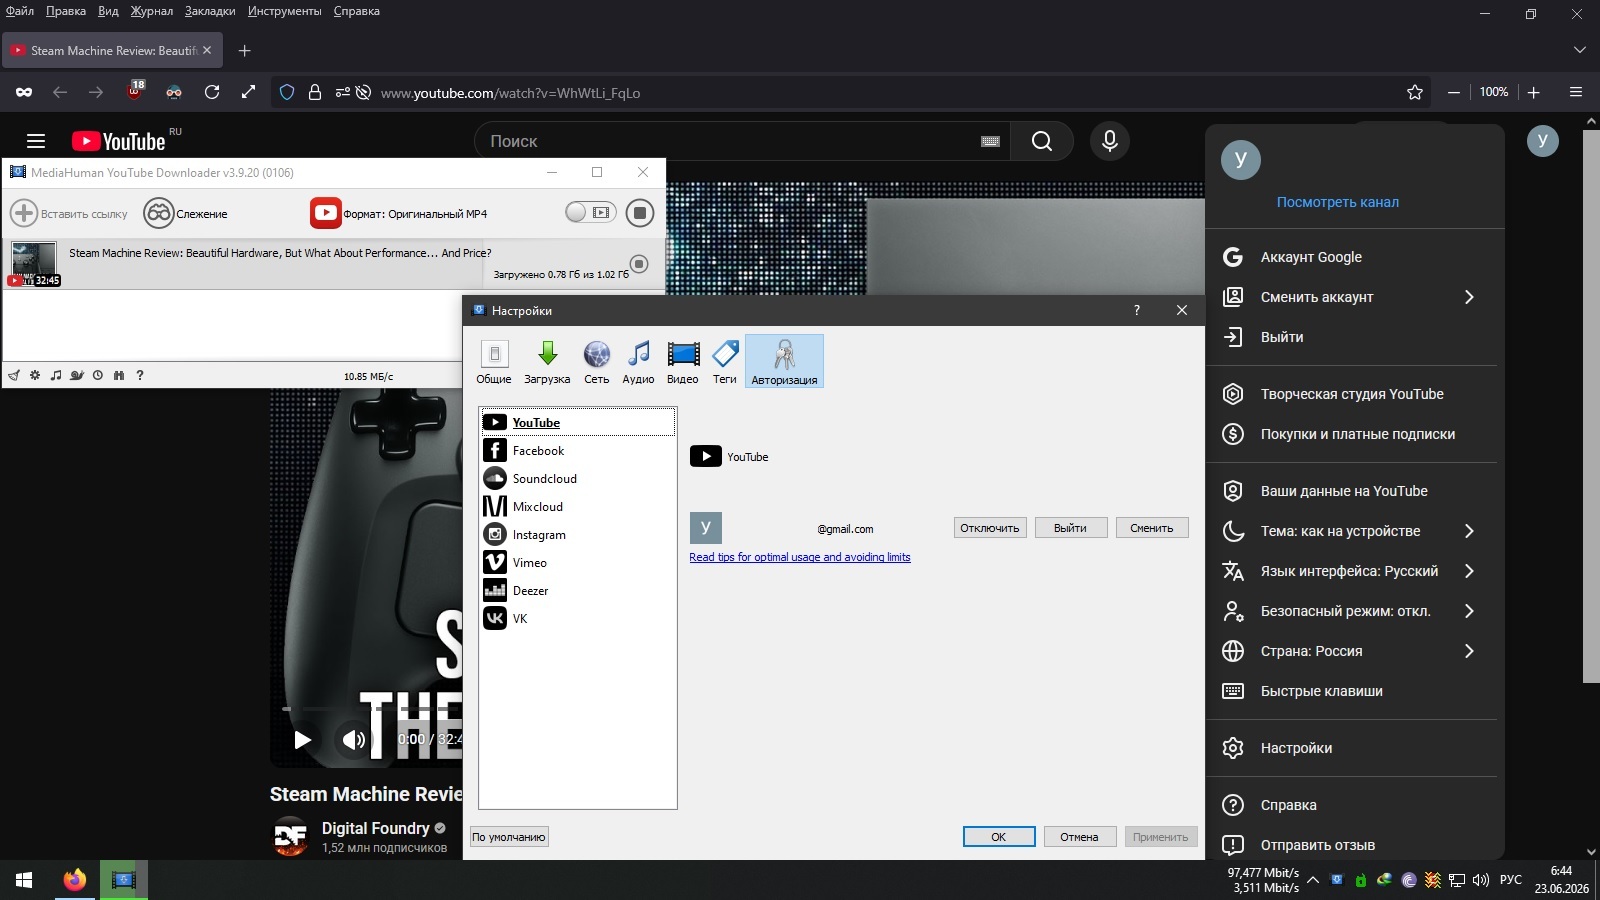1600x900 pixels.
Task: Open the Firefox application hamburger menu
Action: point(1576,92)
